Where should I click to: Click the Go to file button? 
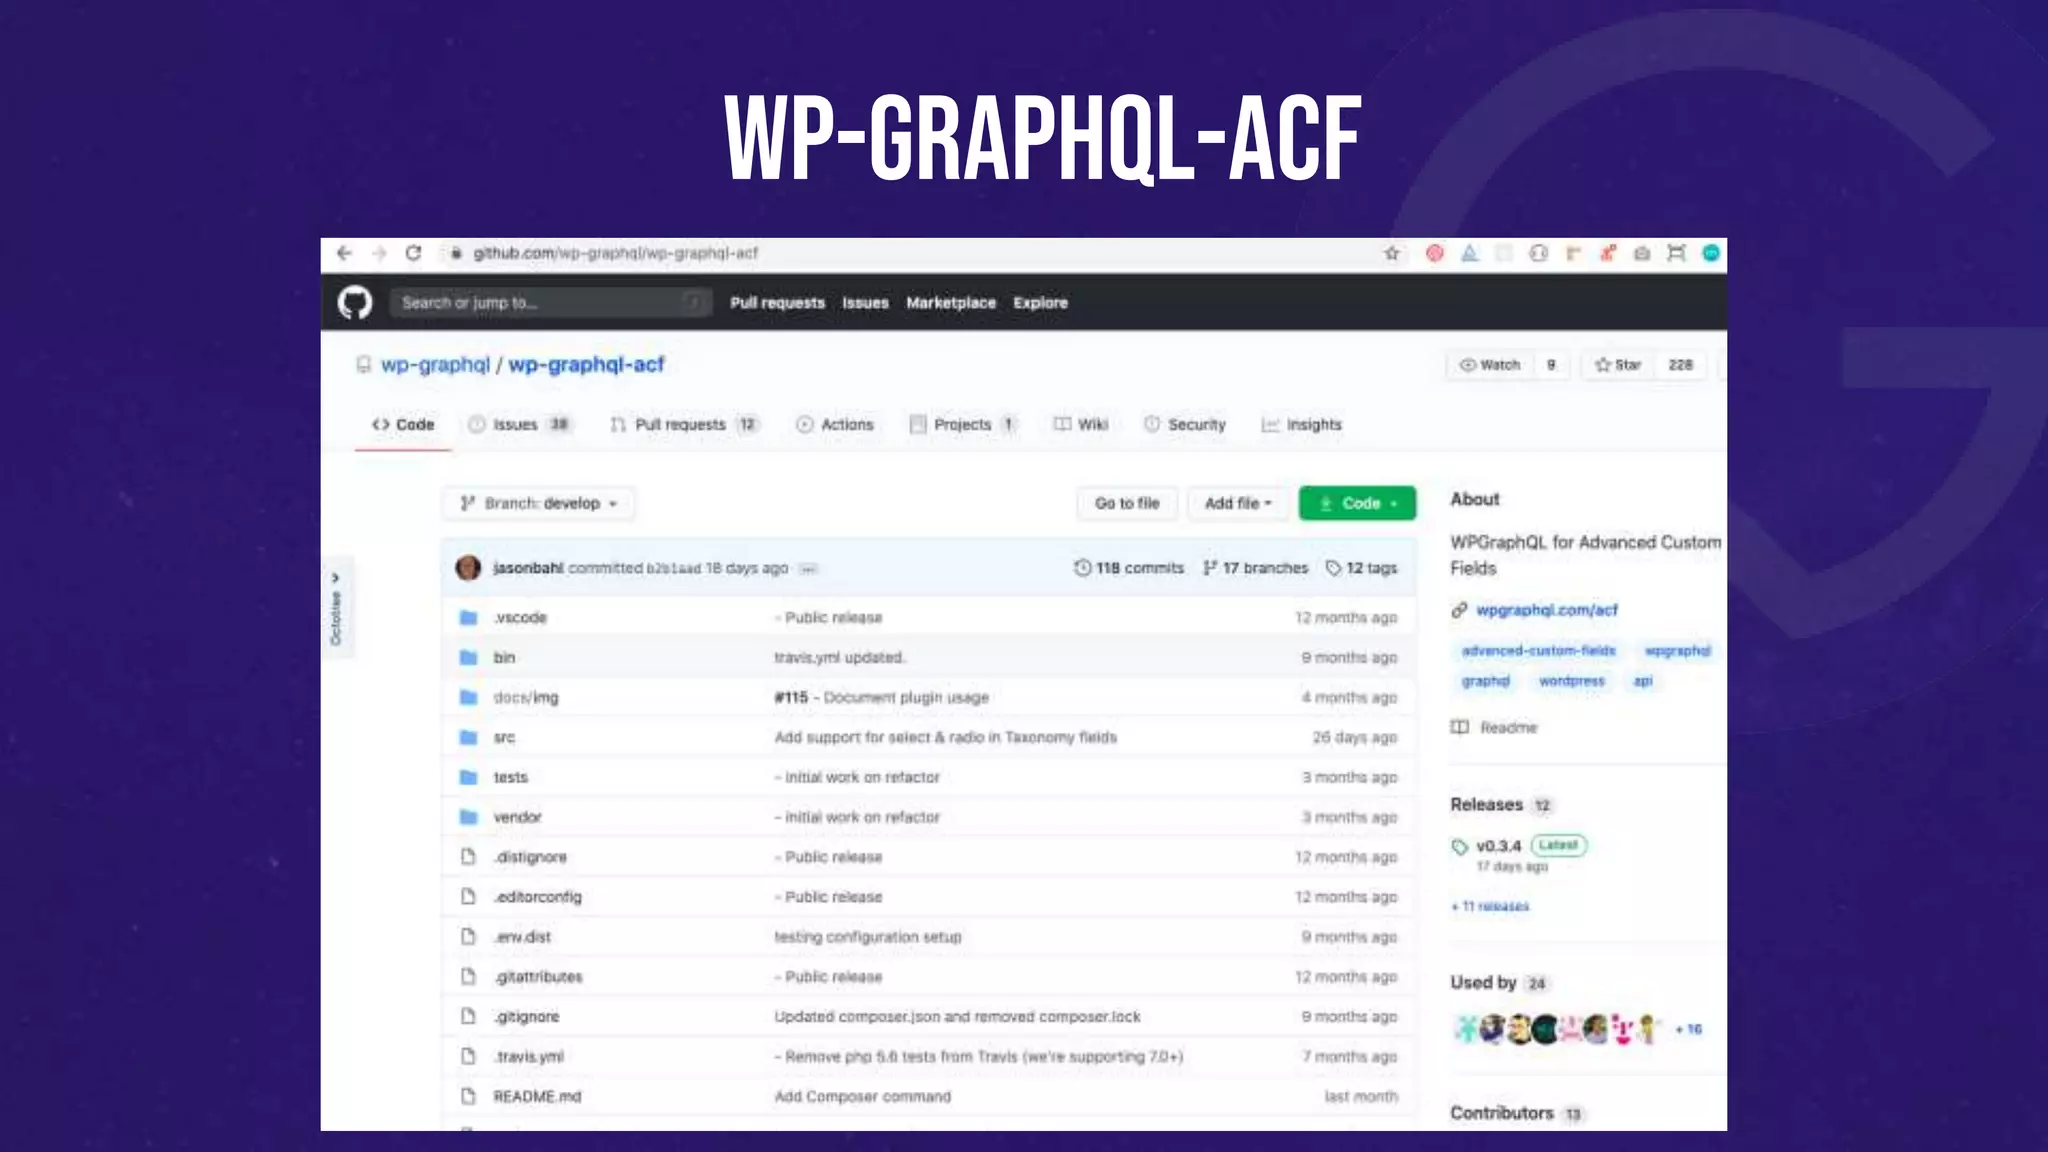1126,503
